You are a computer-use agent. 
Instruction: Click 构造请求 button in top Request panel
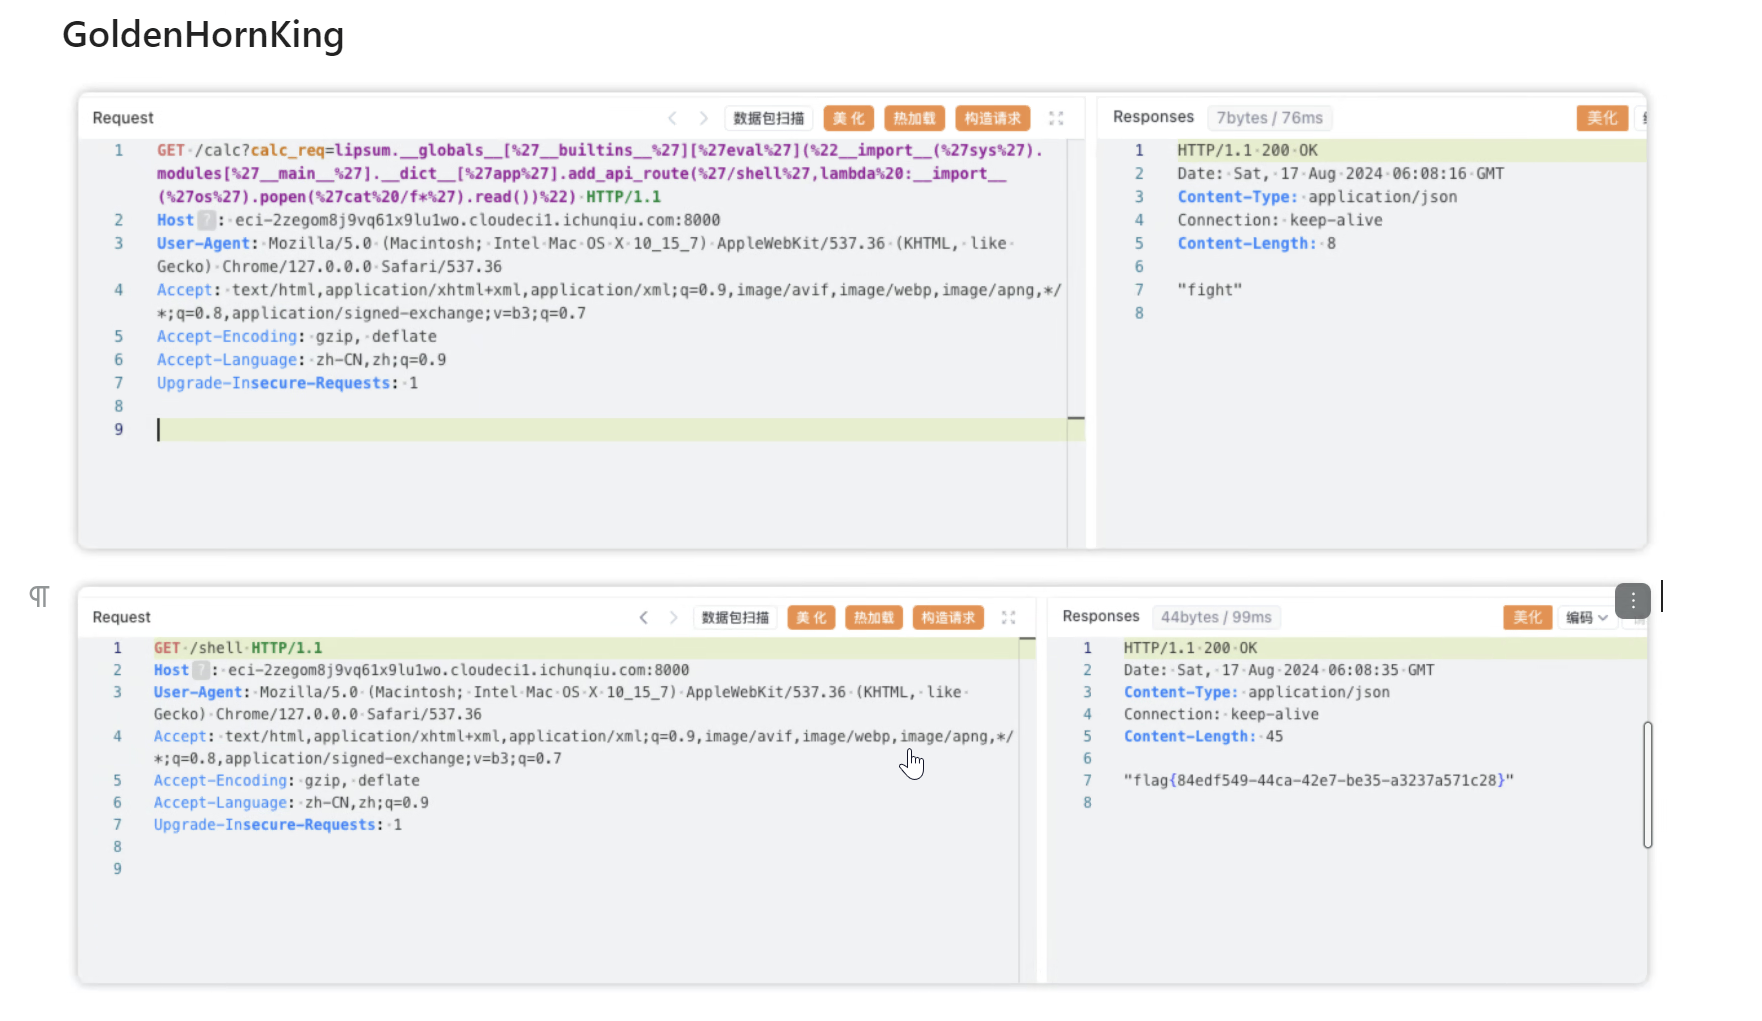[993, 118]
